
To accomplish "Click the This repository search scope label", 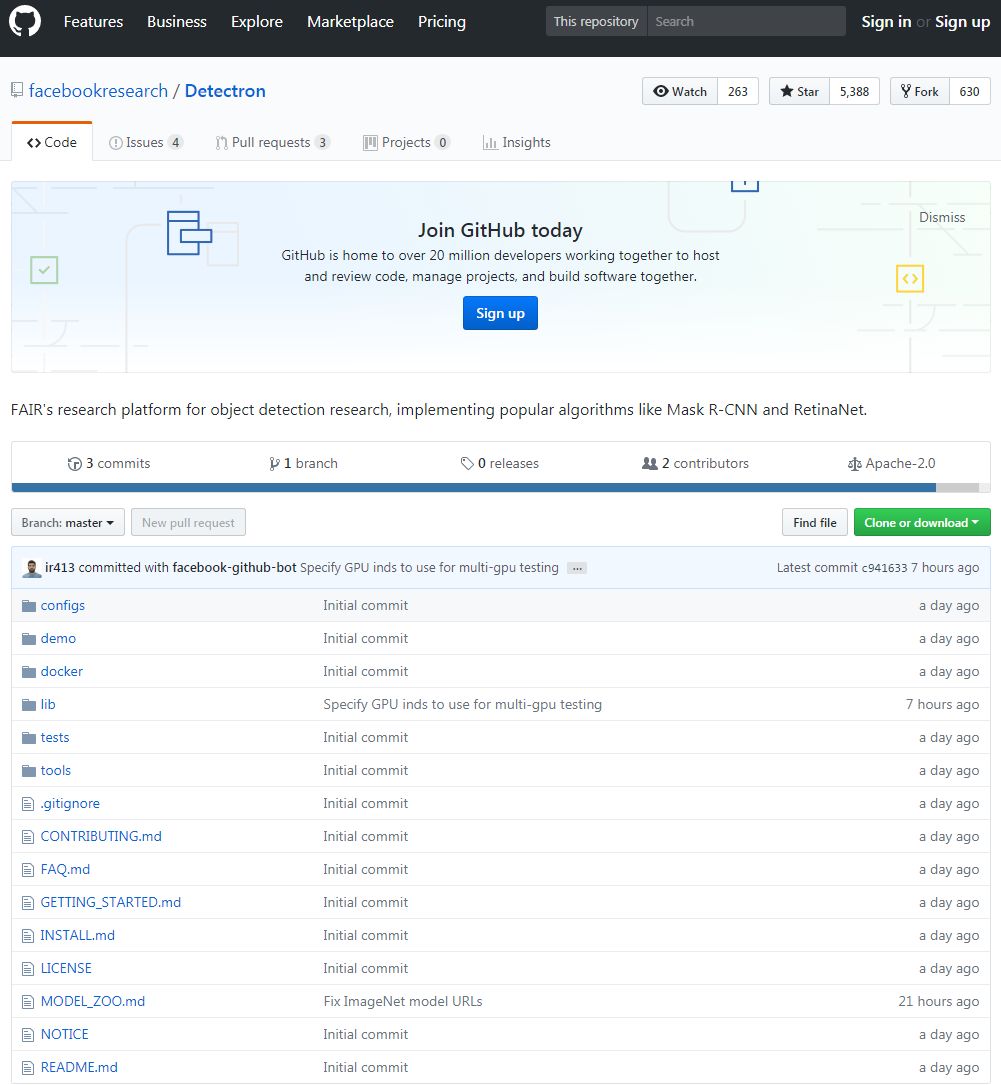I will [596, 21].
